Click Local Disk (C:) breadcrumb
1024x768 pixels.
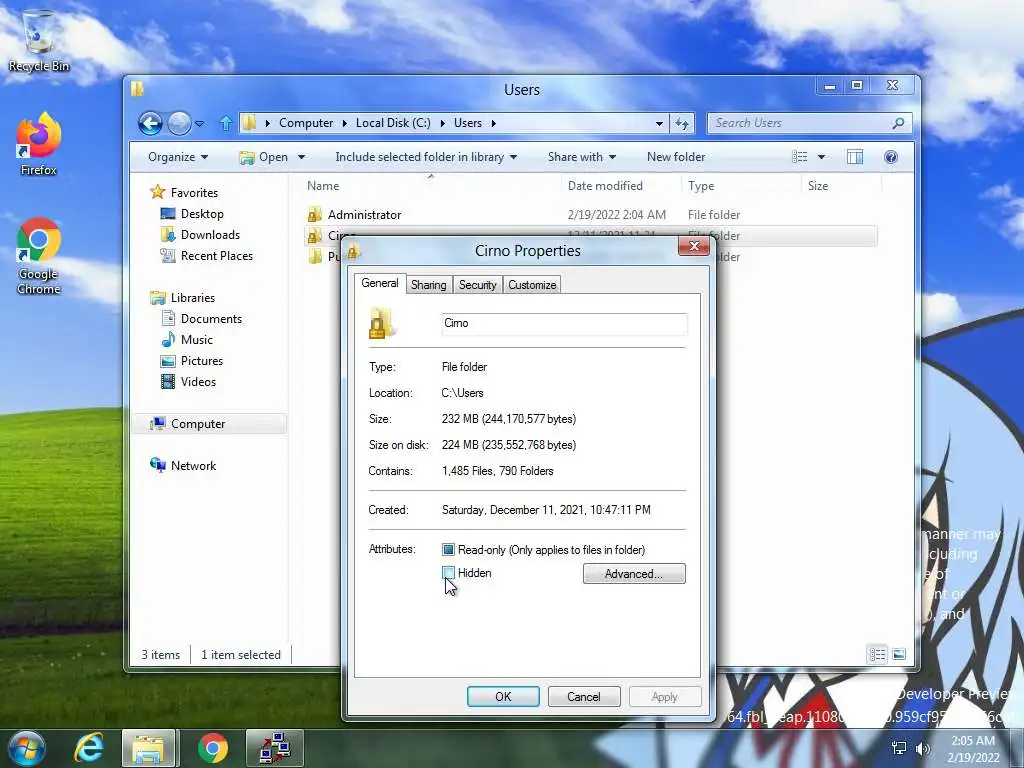tap(393, 123)
